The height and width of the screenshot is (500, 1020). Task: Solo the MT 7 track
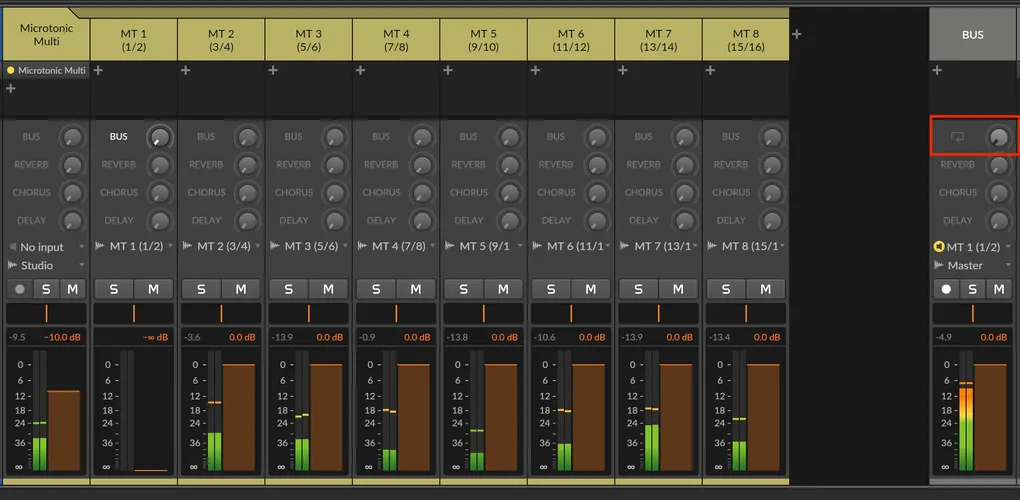(x=638, y=289)
